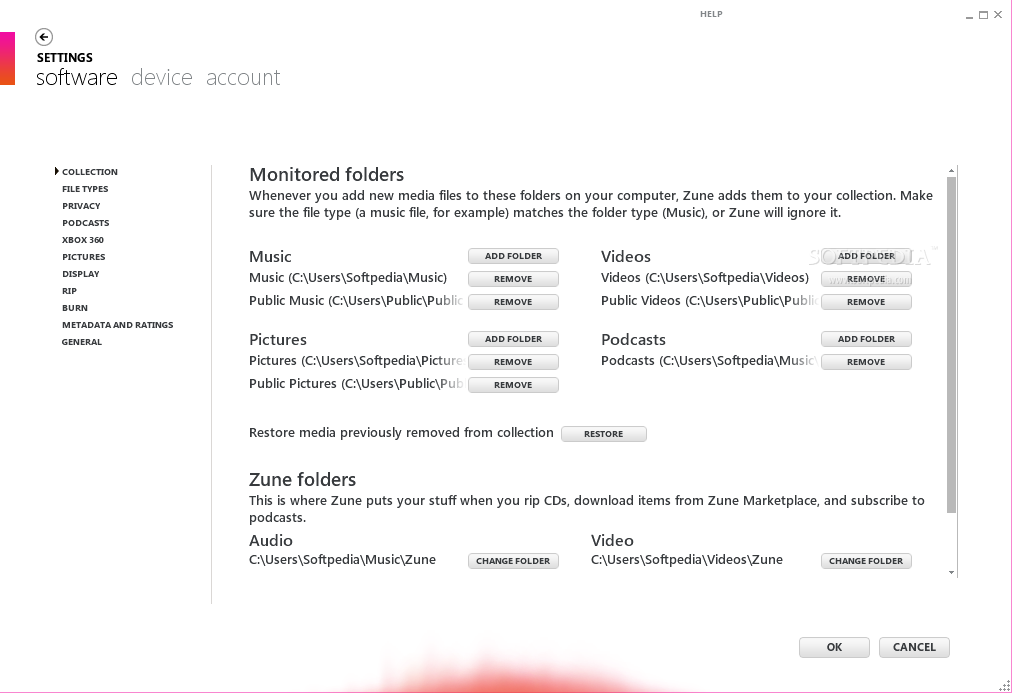This screenshot has height=693, width=1012.
Task: Add a folder to Videos monitored folders
Action: pos(866,256)
